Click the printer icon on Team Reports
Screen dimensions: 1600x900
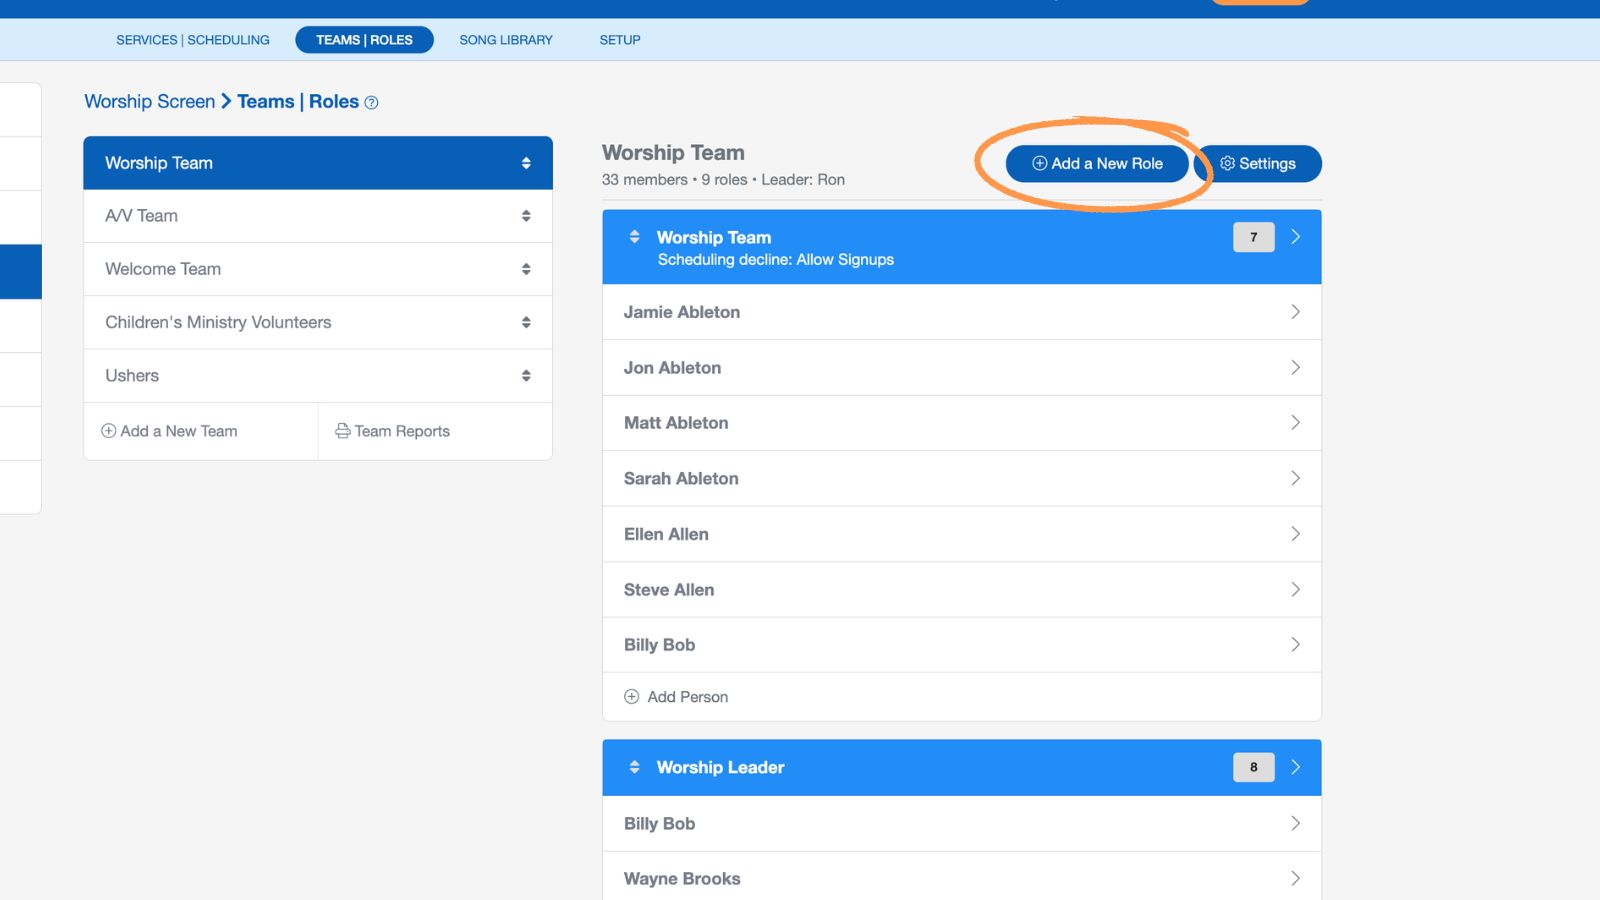(x=344, y=431)
